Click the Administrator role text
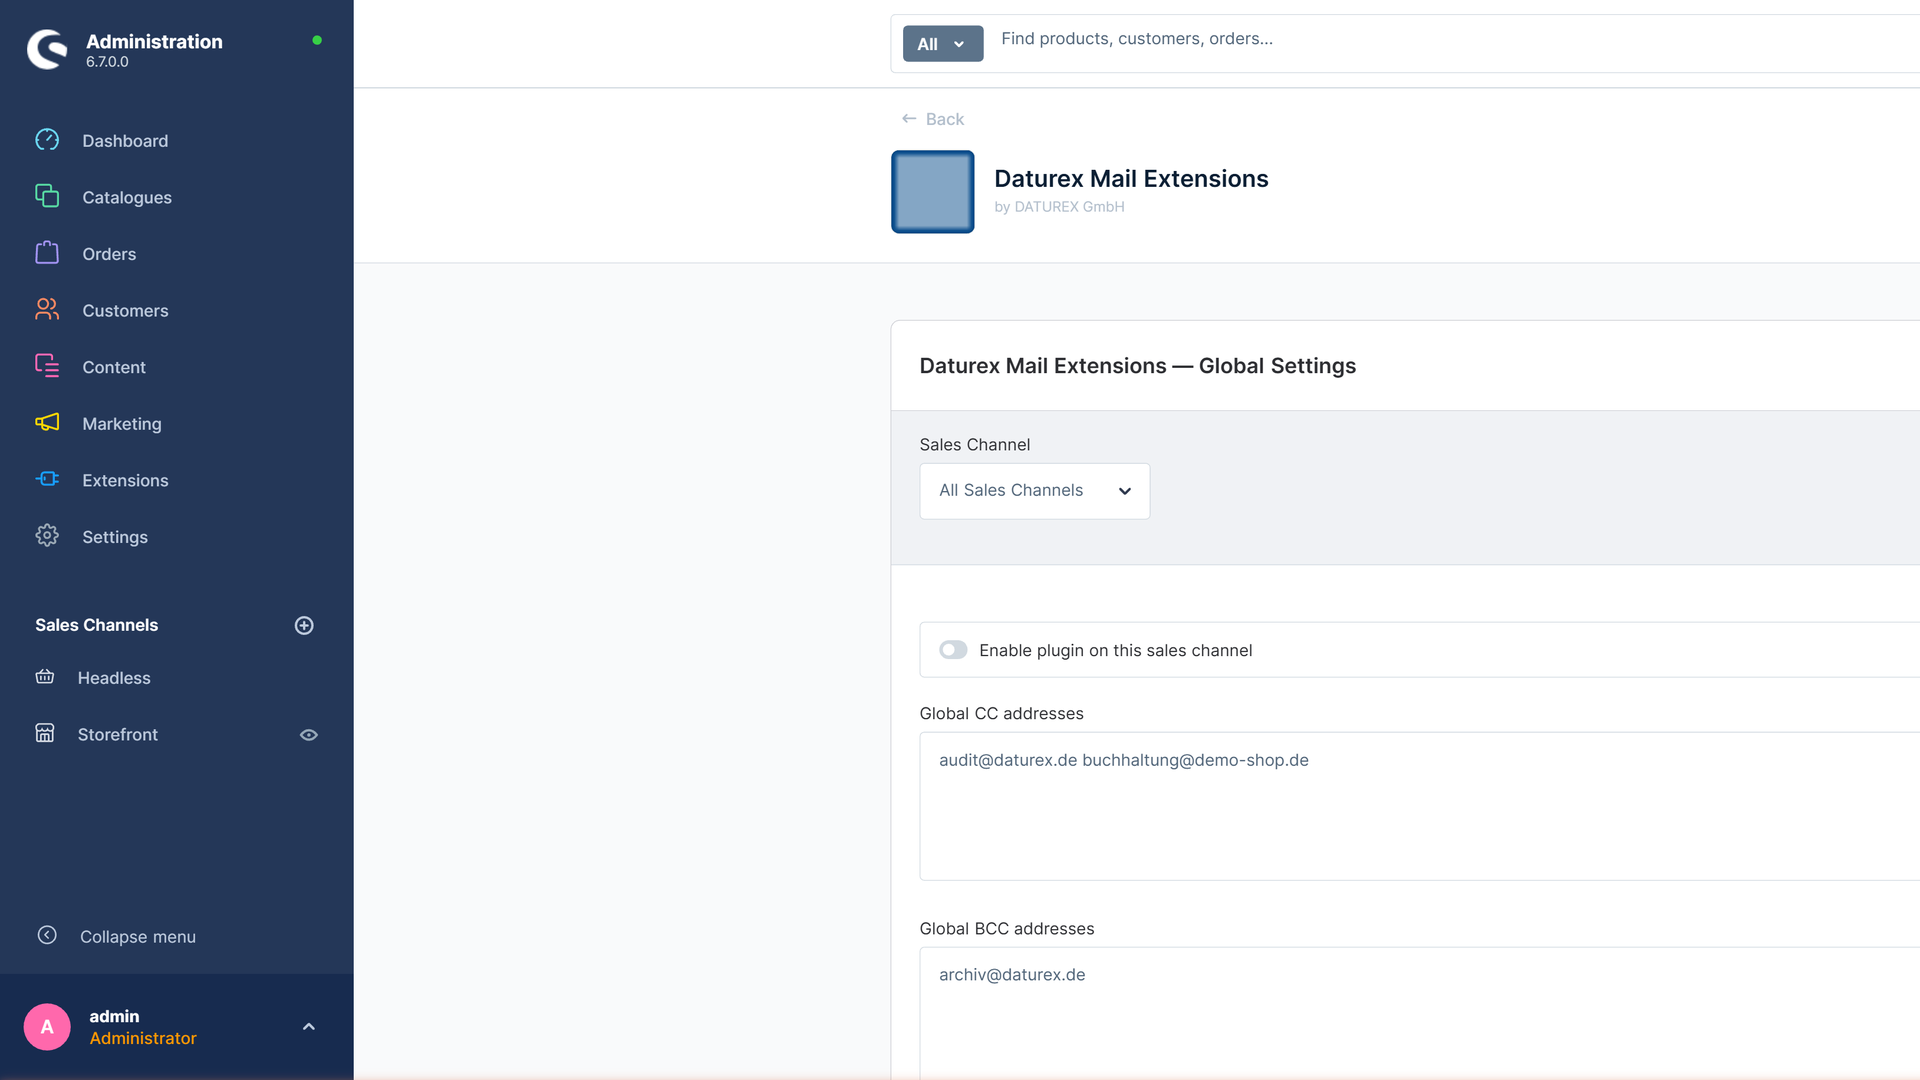The width and height of the screenshot is (1920, 1080). pyautogui.click(x=143, y=1038)
